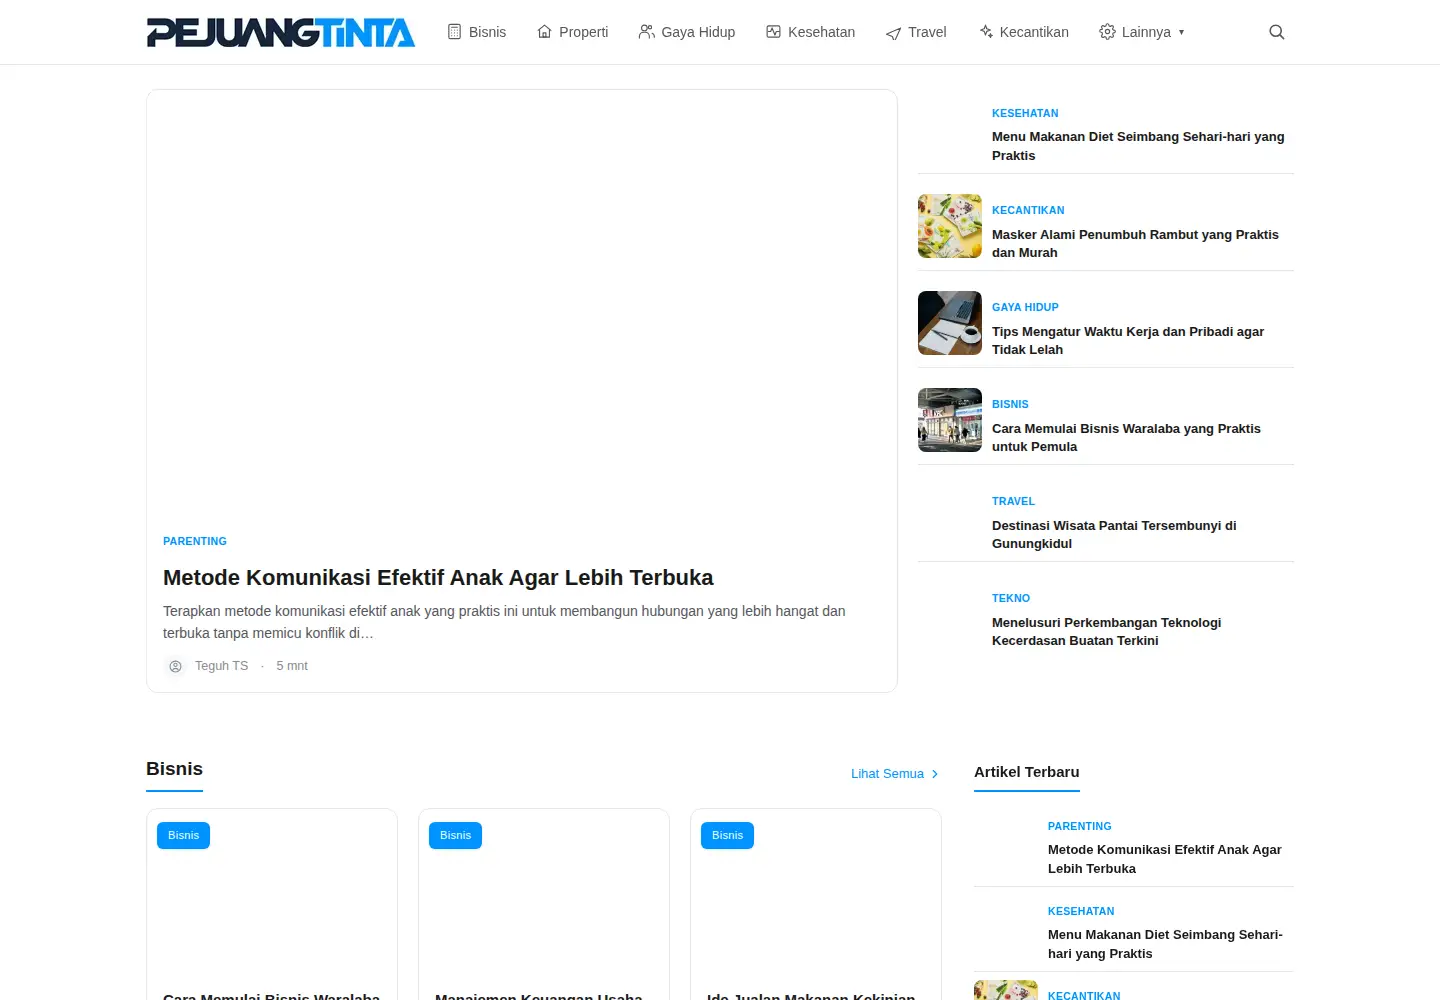Click Bisnis badge on first Bisnis card
The width and height of the screenshot is (1440, 1000).
(183, 835)
